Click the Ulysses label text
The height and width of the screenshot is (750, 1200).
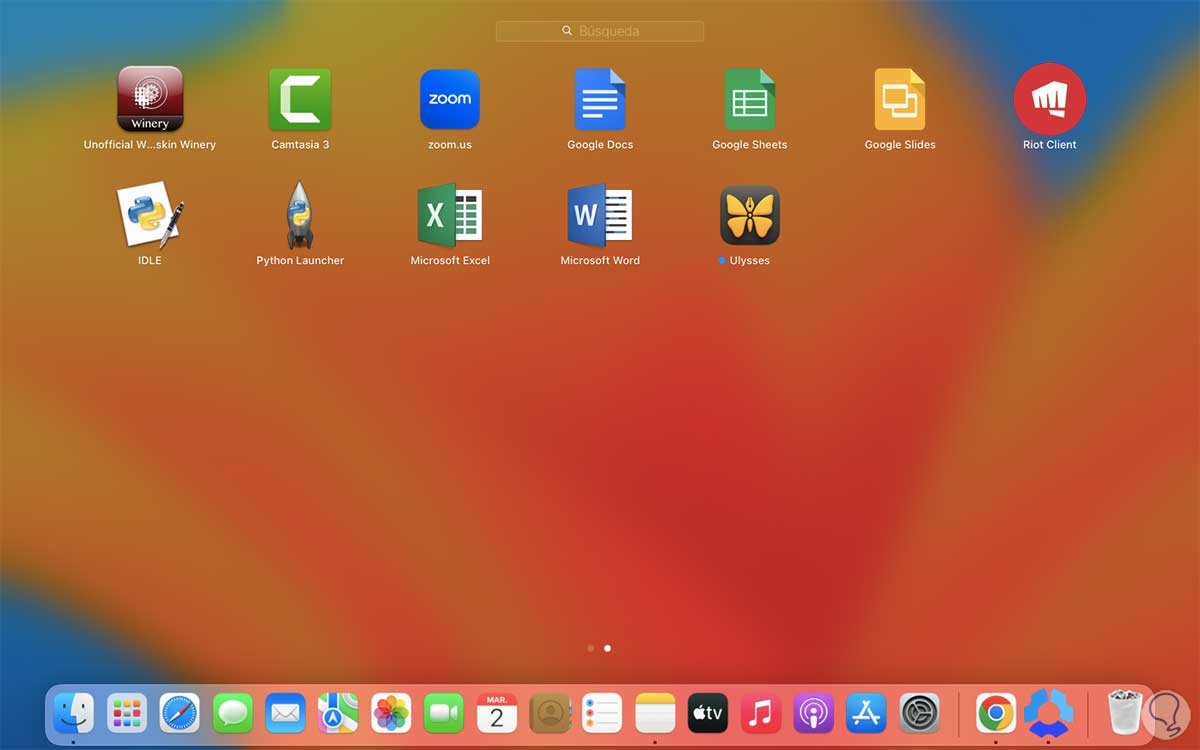point(750,261)
